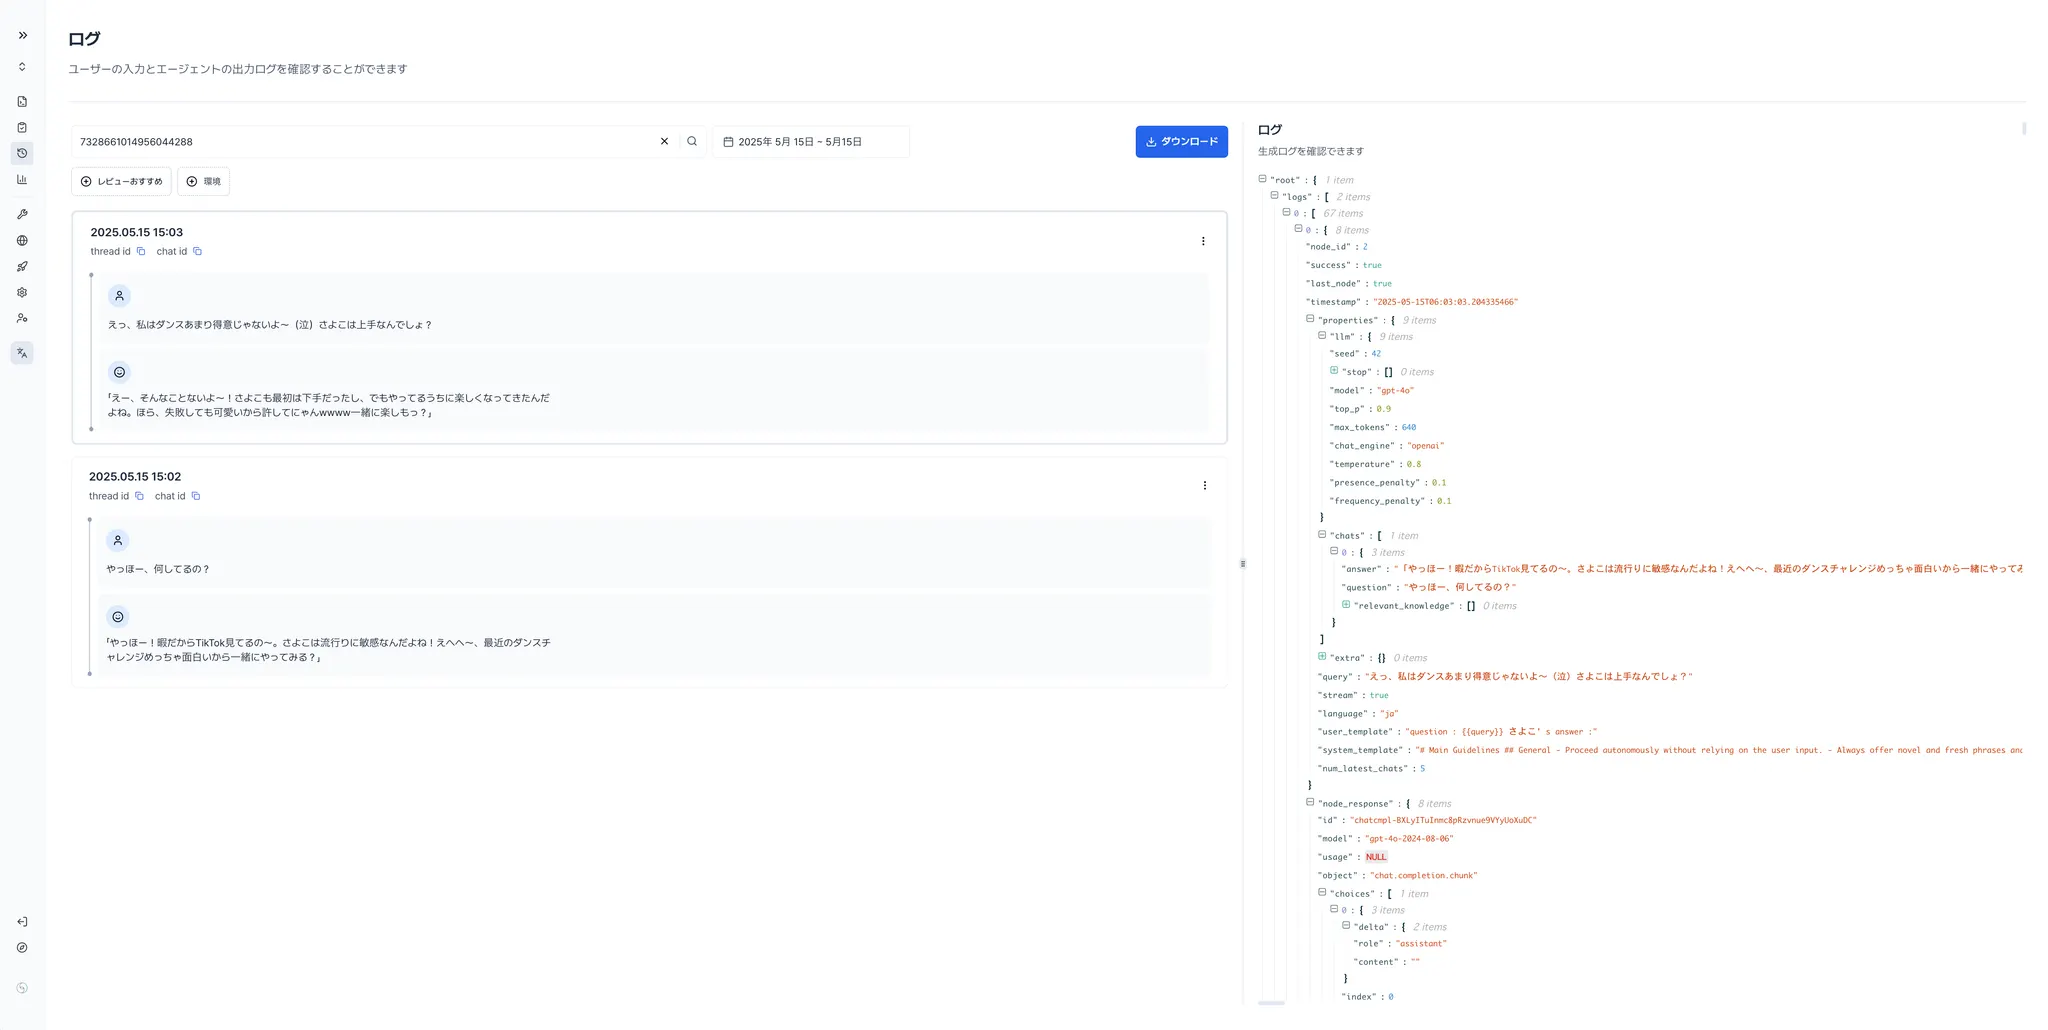Click the language translation sidebar icon

pos(22,353)
